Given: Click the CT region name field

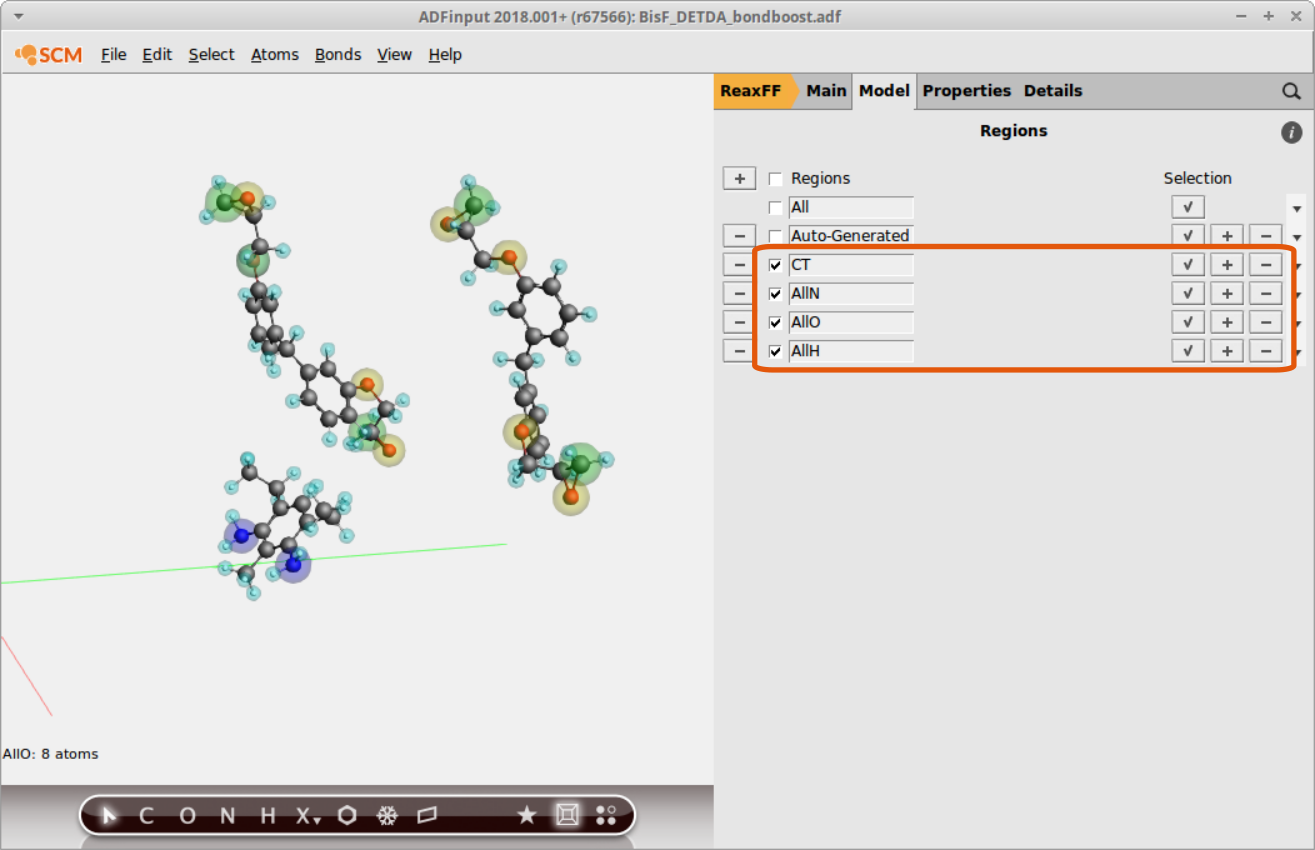Looking at the screenshot, I should point(851,265).
